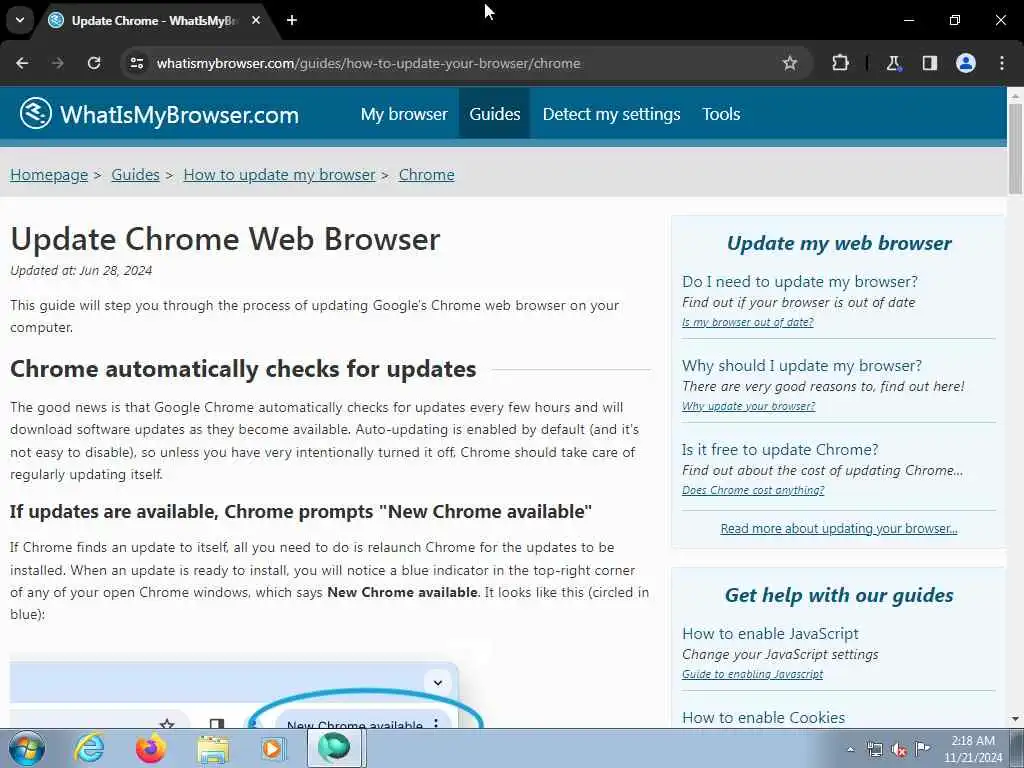The height and width of the screenshot is (768, 1024).
Task: Reload the current page
Action: [94, 63]
